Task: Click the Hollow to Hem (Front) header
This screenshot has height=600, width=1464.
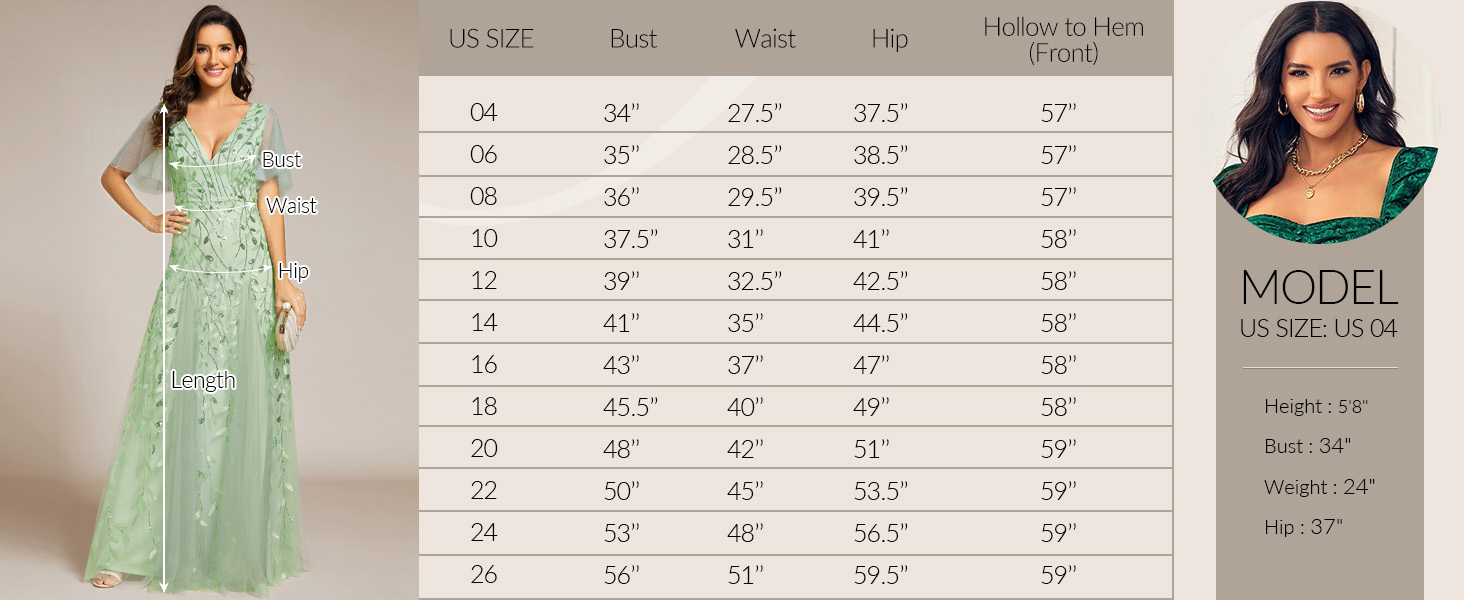Action: pyautogui.click(x=1062, y=40)
